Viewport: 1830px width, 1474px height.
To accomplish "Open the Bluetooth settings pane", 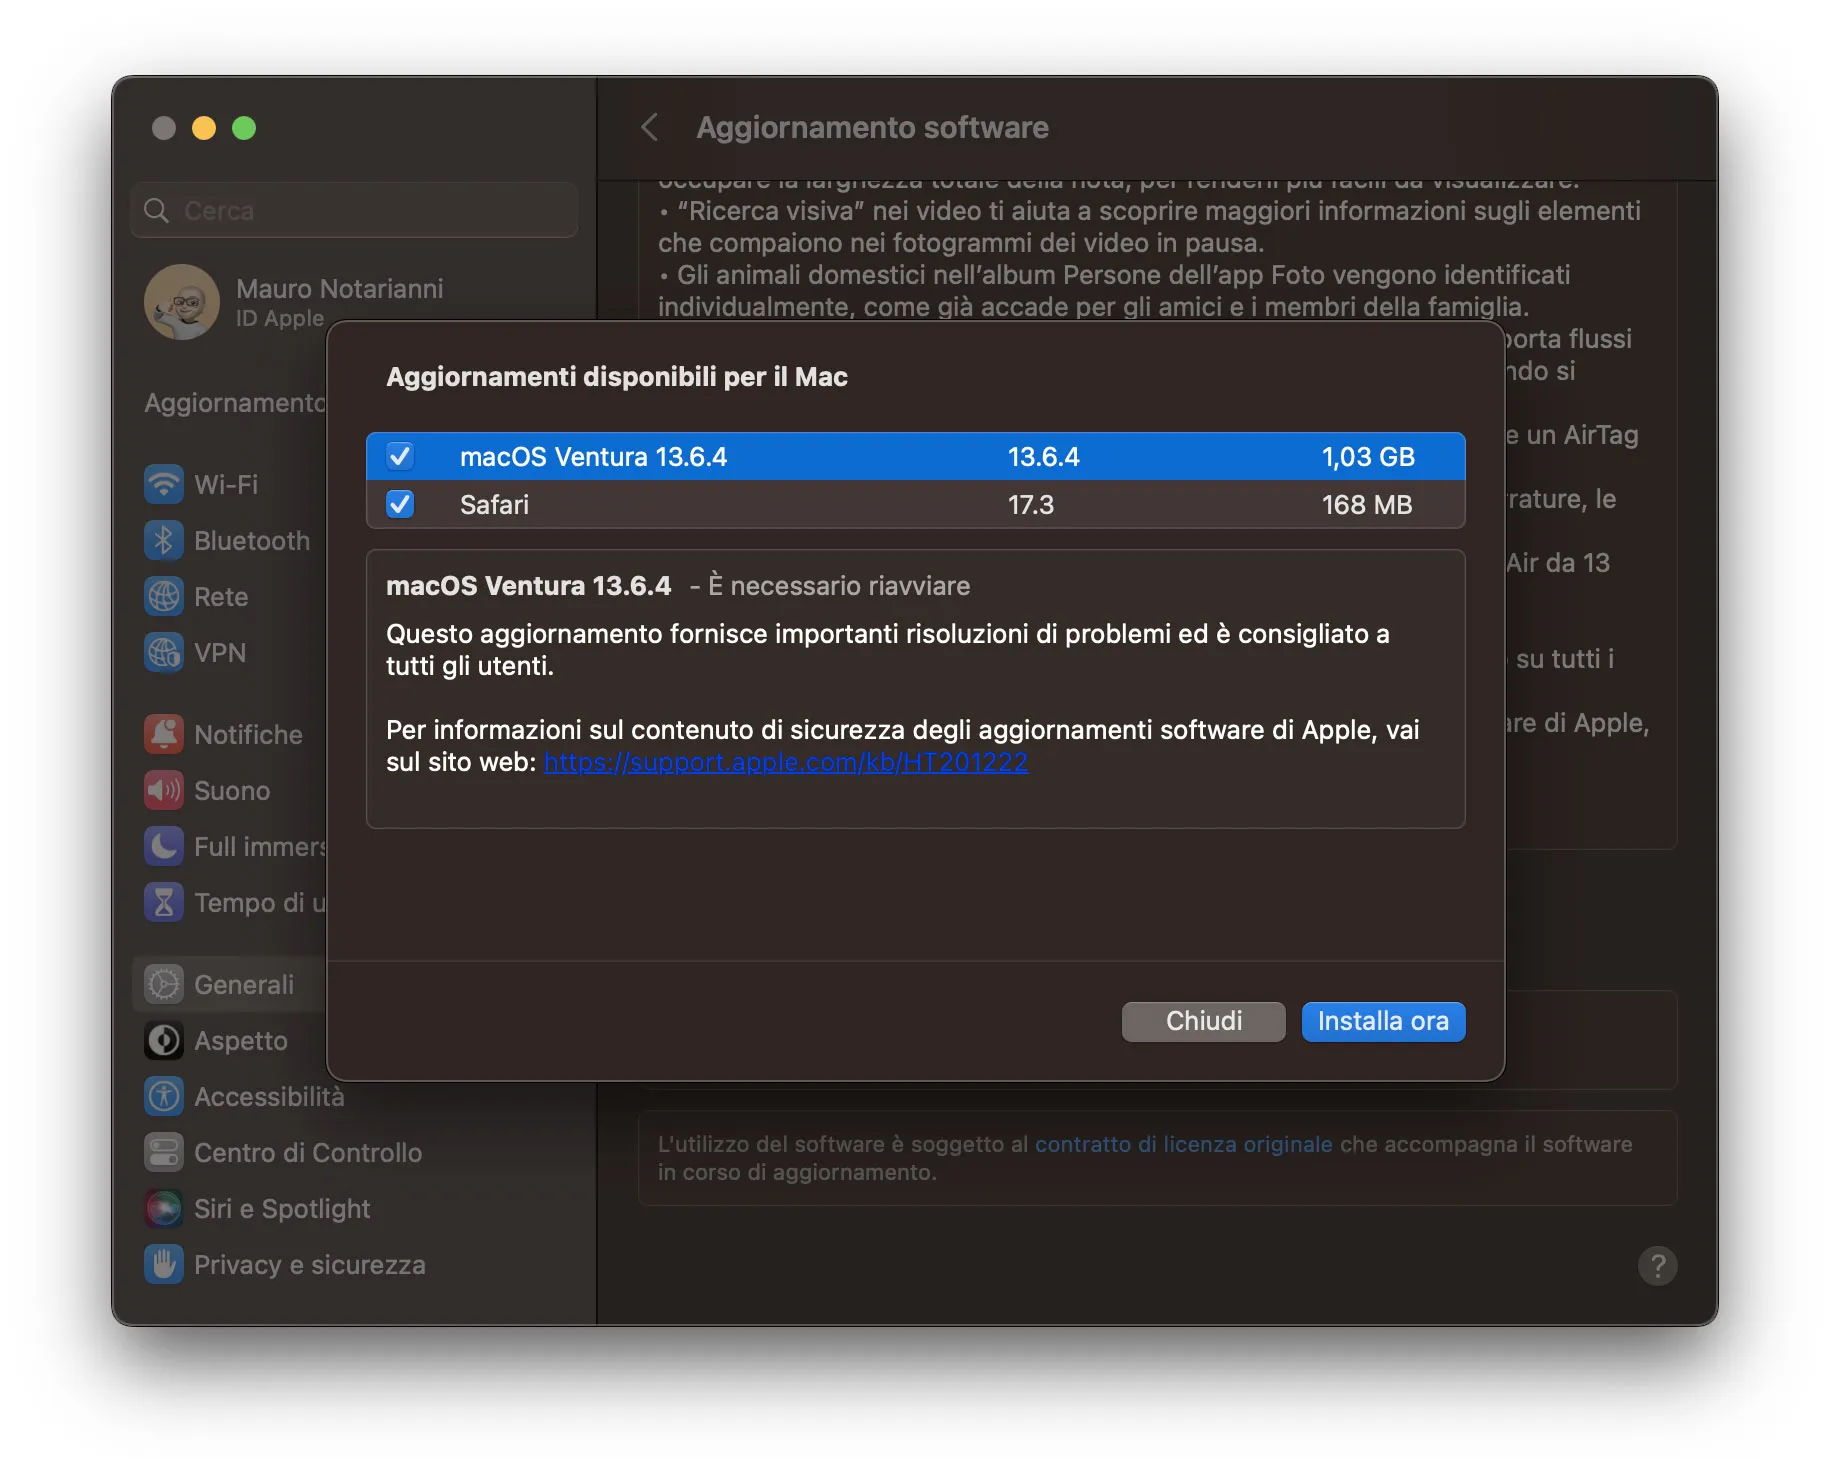I will point(252,541).
